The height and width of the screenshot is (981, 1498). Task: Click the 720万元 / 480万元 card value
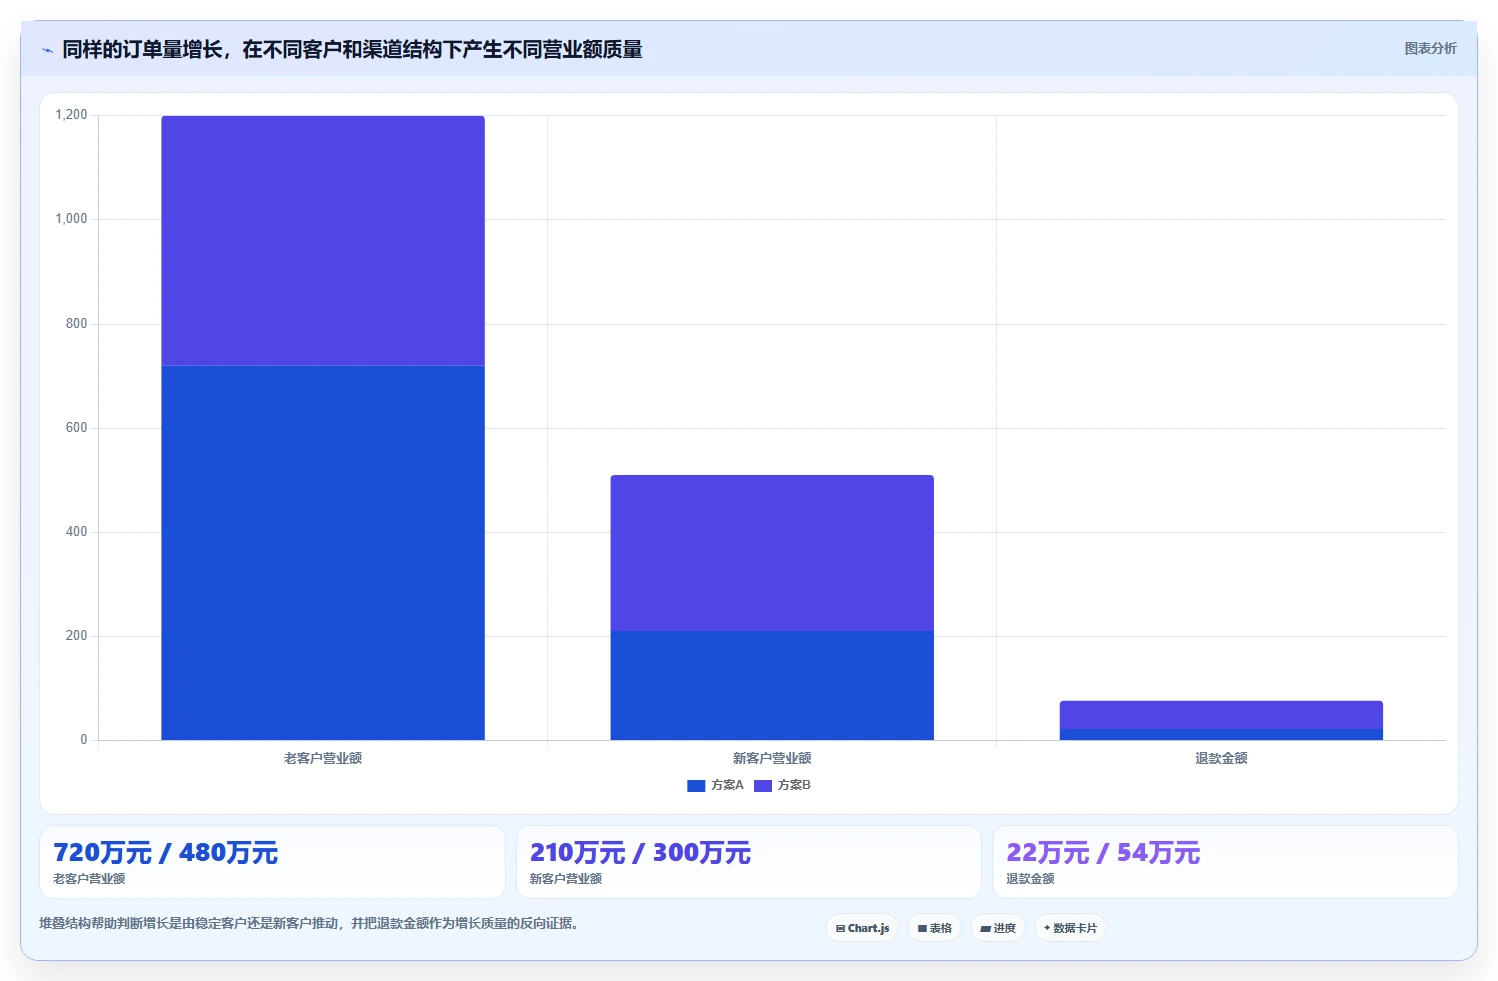165,853
